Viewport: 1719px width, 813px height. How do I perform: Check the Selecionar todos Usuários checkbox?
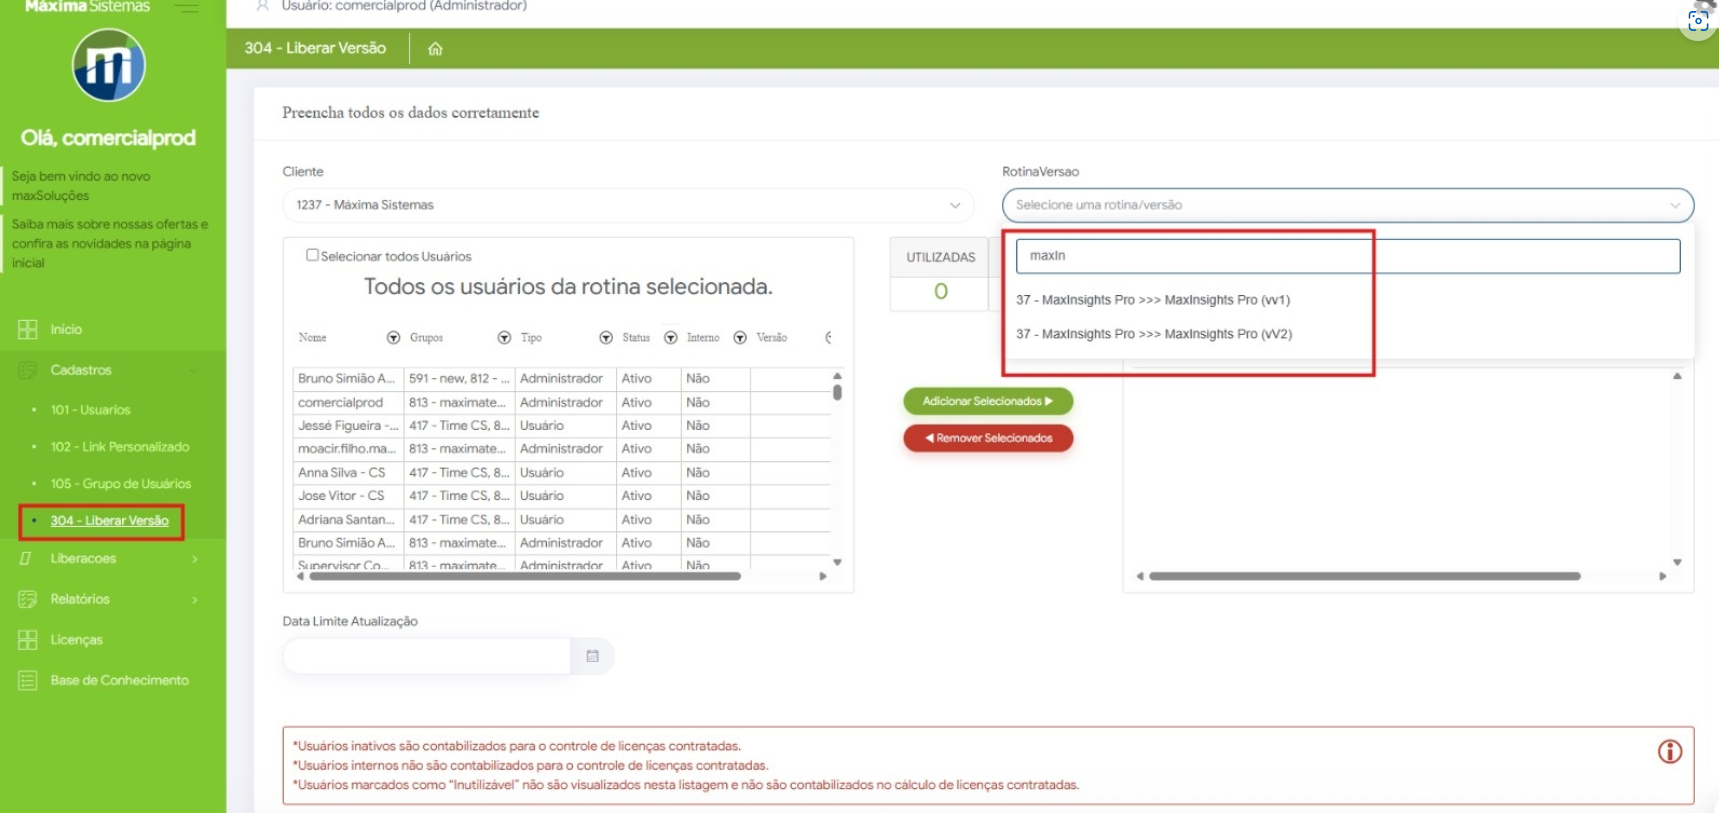(312, 255)
